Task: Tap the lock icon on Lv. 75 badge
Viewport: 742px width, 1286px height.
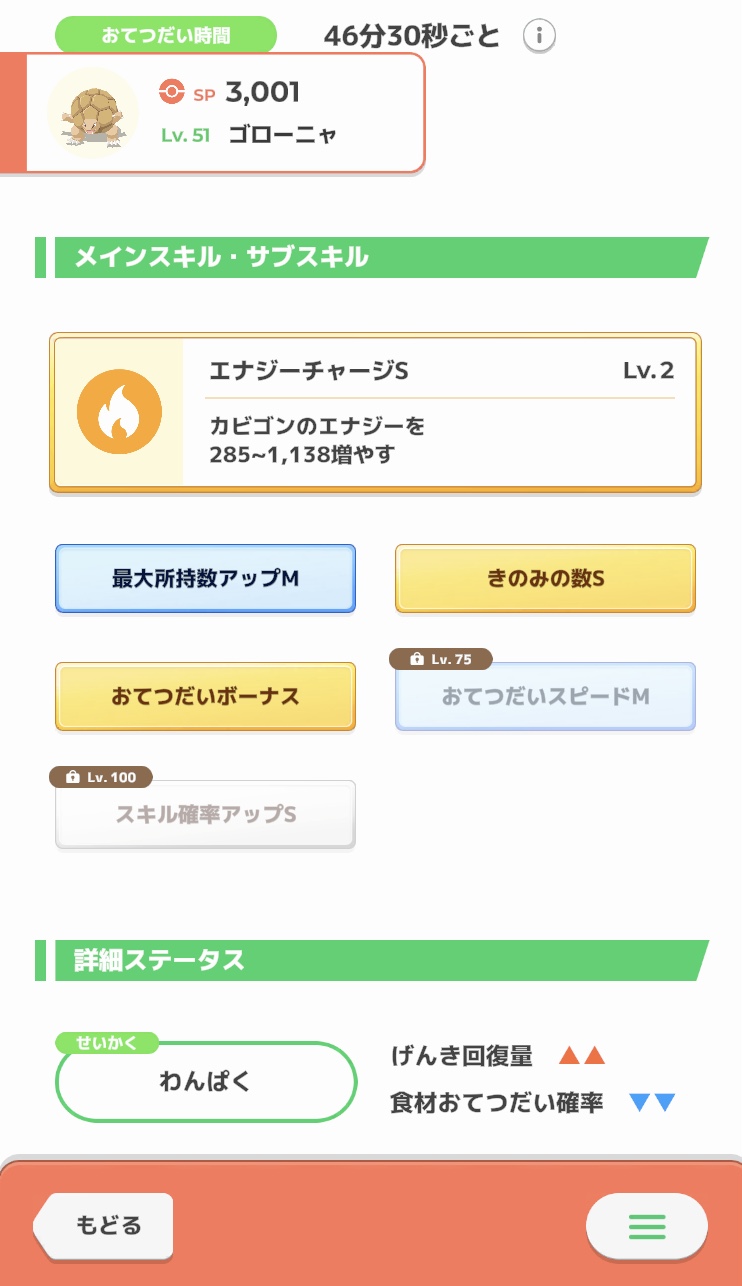Action: [x=415, y=660]
